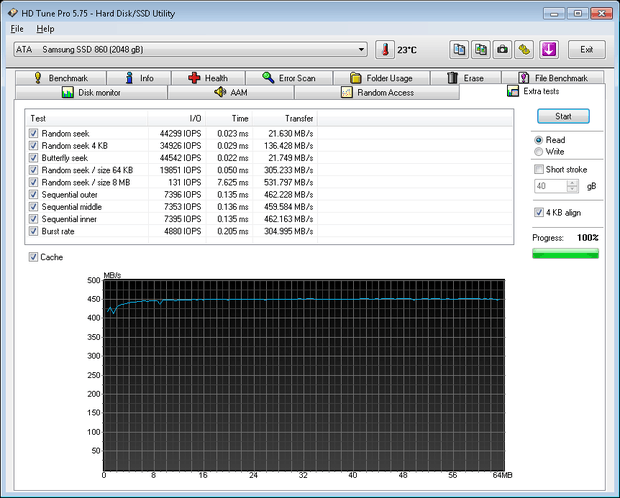Click the short stroke gB input field
The width and height of the screenshot is (620, 498).
[x=550, y=186]
